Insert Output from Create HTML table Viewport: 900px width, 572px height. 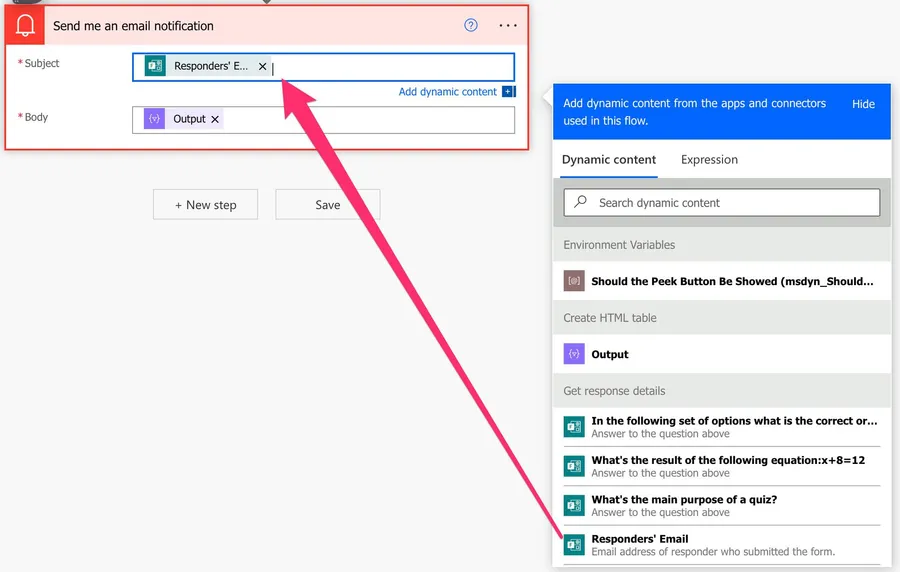click(x=610, y=354)
